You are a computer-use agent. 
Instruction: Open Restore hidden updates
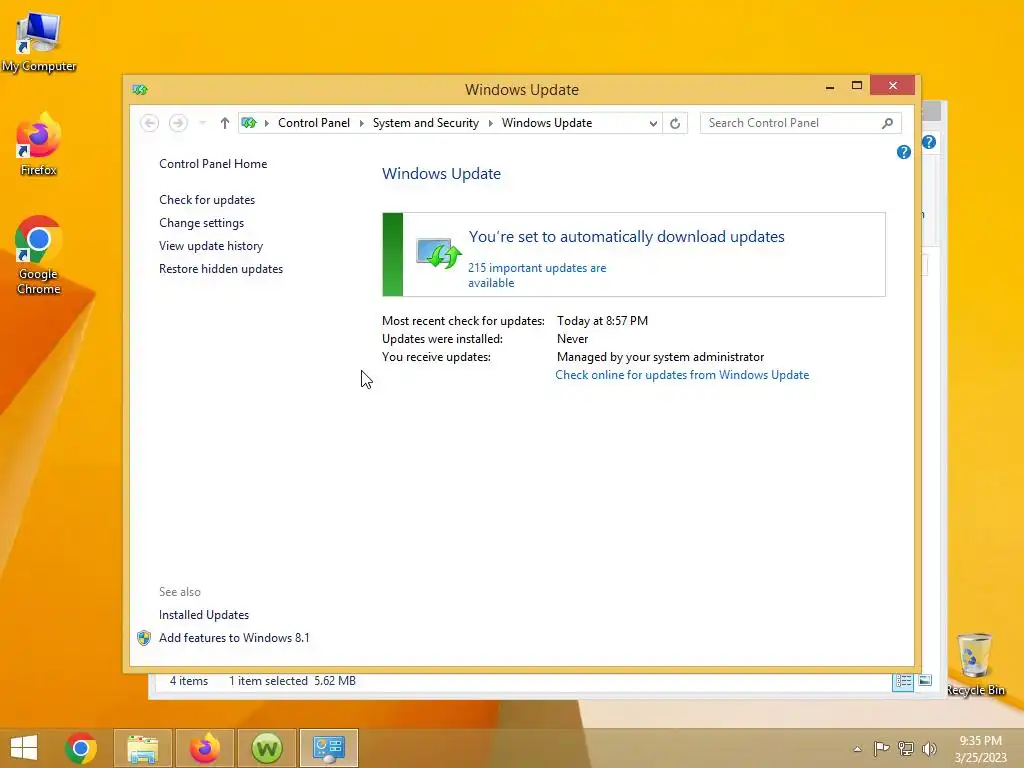coord(221,268)
